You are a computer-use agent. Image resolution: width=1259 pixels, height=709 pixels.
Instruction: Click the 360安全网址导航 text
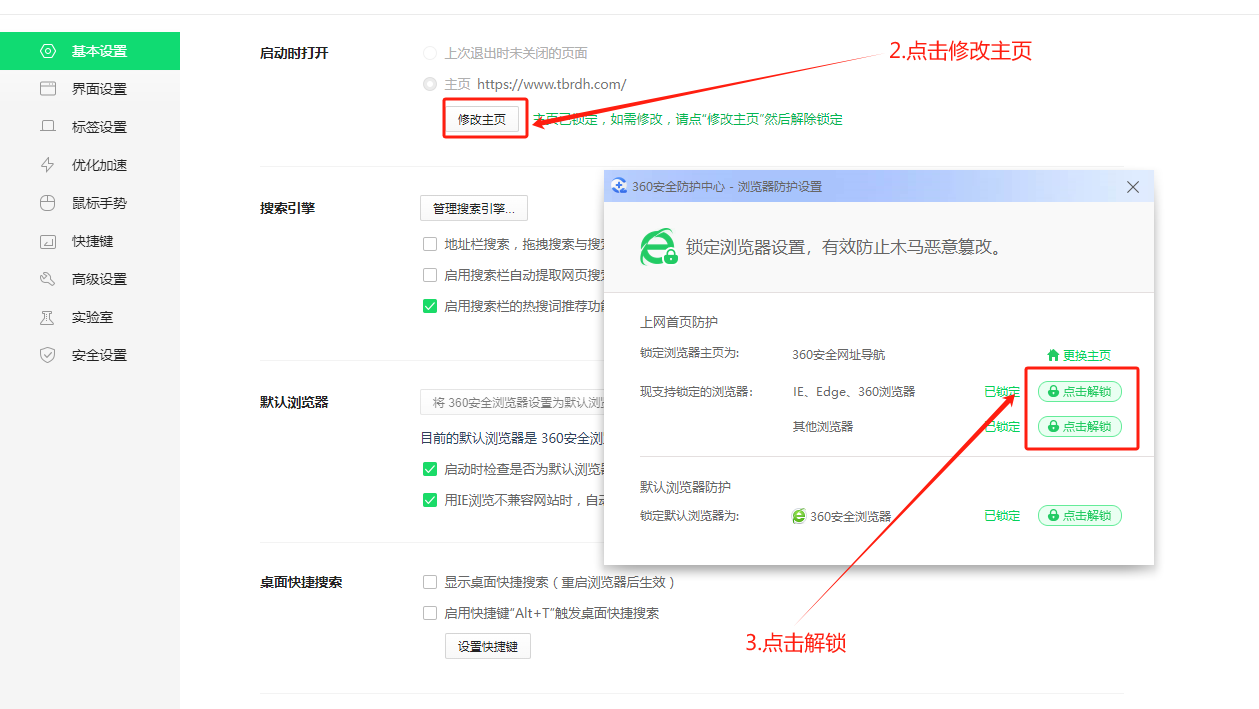pos(838,355)
